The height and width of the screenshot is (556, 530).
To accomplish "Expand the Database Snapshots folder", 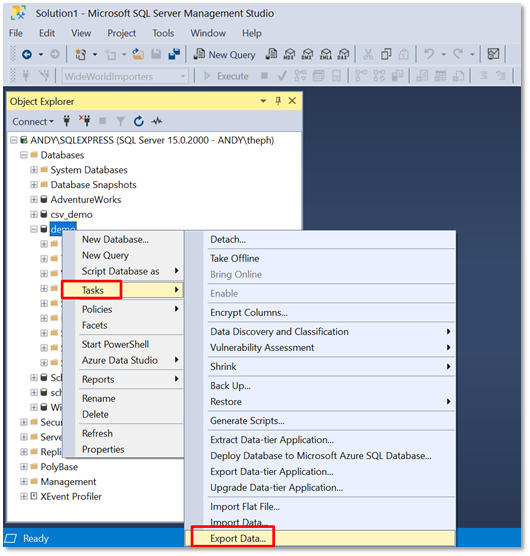I will tap(34, 185).
